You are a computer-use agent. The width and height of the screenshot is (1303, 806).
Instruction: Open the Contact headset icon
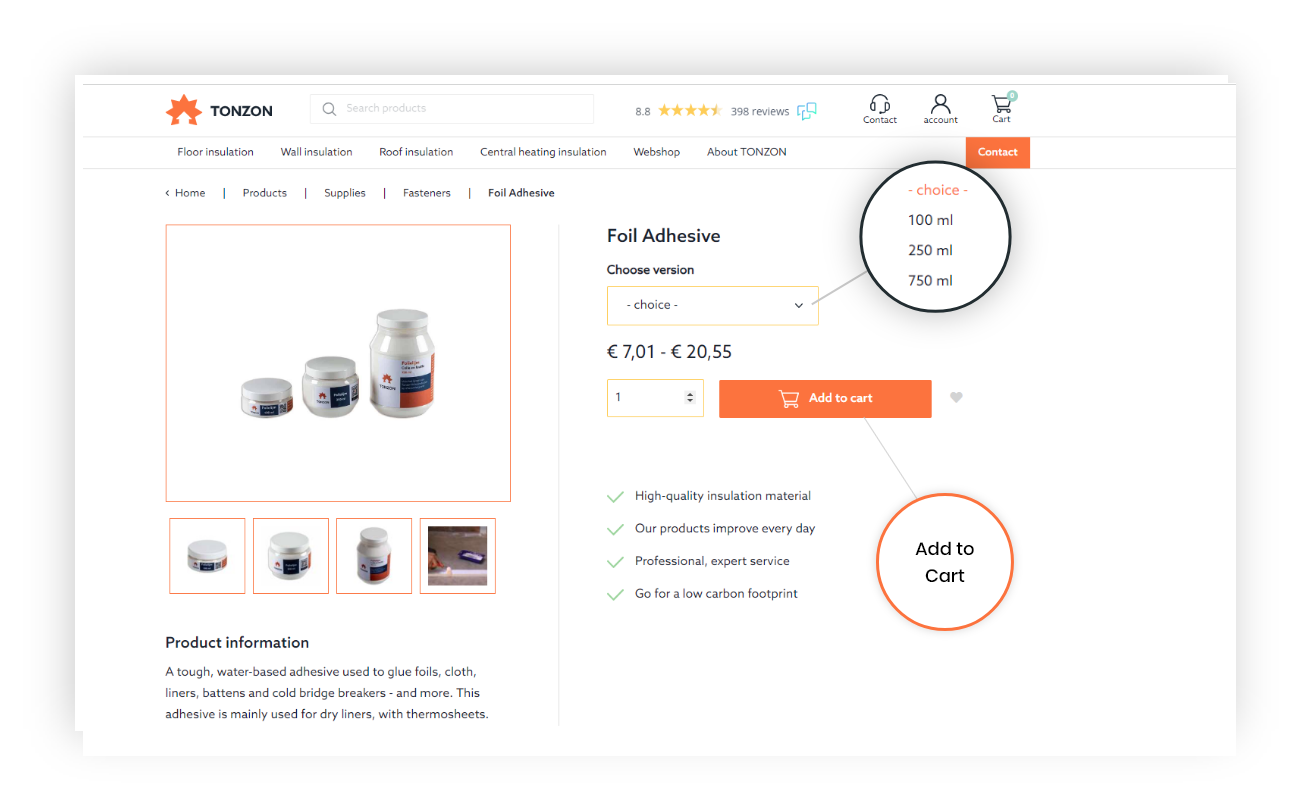[880, 104]
